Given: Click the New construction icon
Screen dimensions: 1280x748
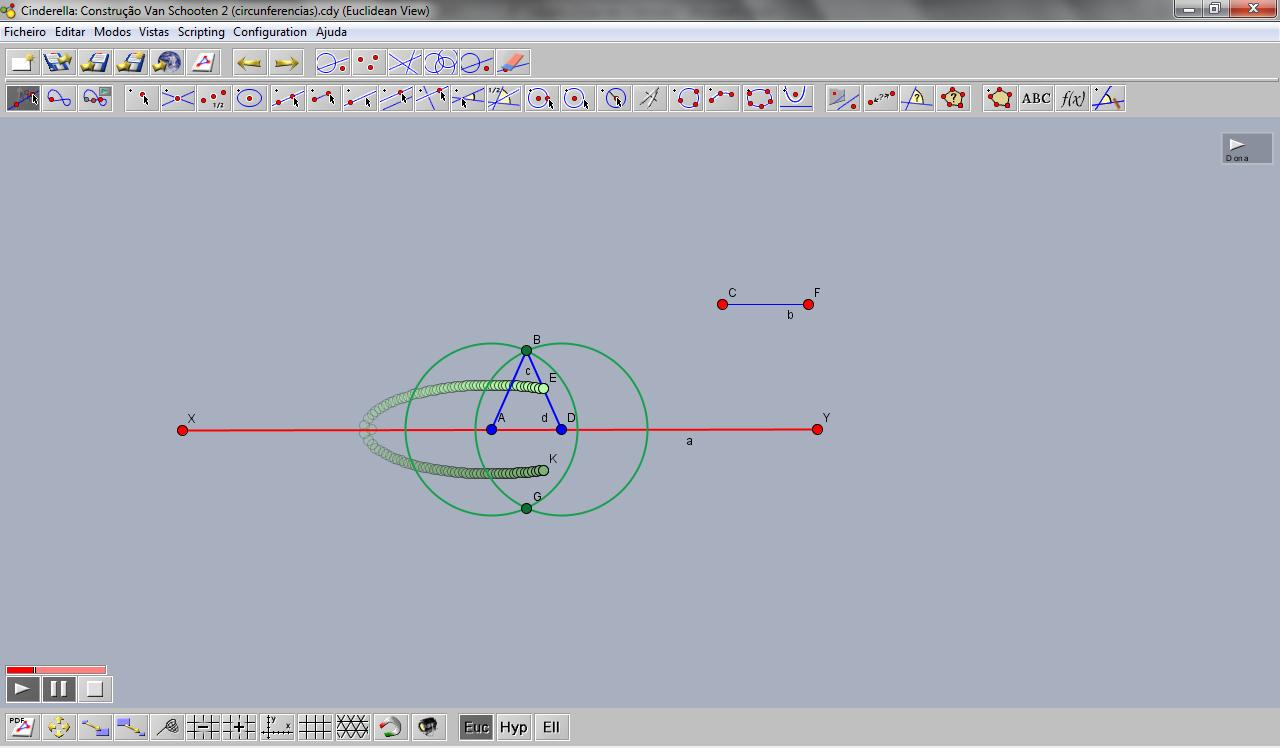Looking at the screenshot, I should click(x=22, y=63).
